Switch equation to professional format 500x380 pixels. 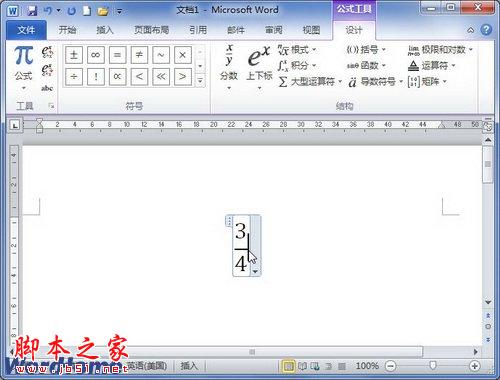coord(47,52)
